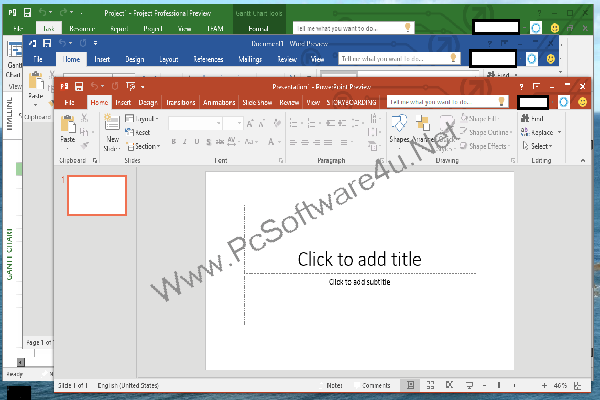Switch to the Transitions tab
This screenshot has width=600, height=400.
(181, 102)
